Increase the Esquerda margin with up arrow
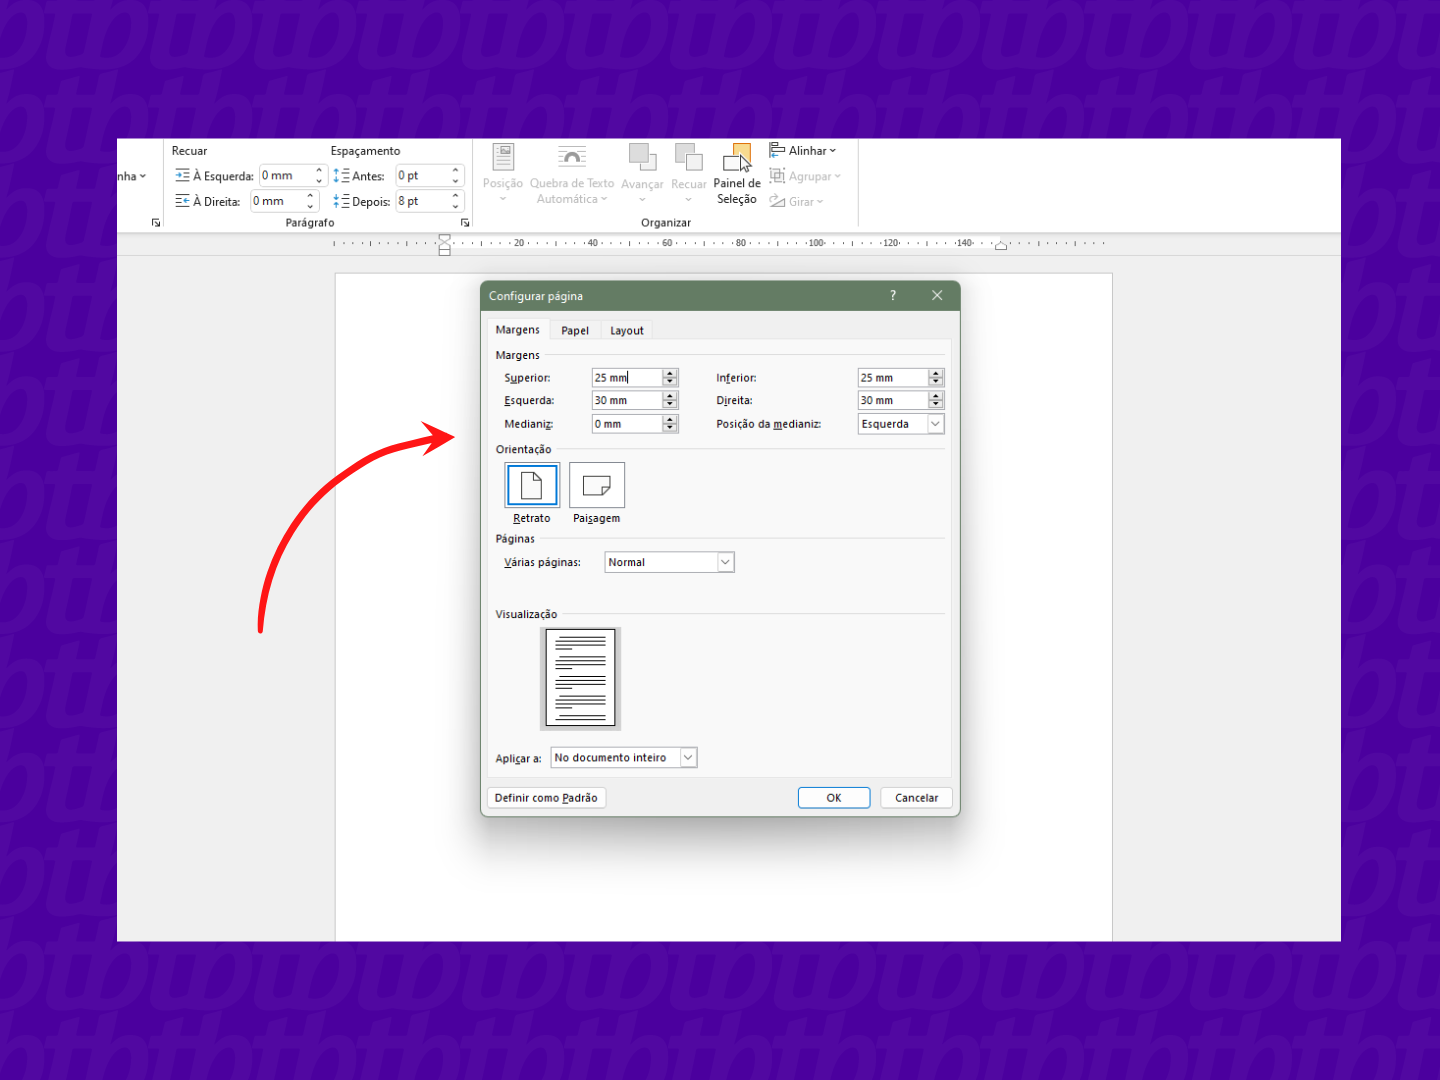This screenshot has width=1440, height=1080. click(671, 396)
